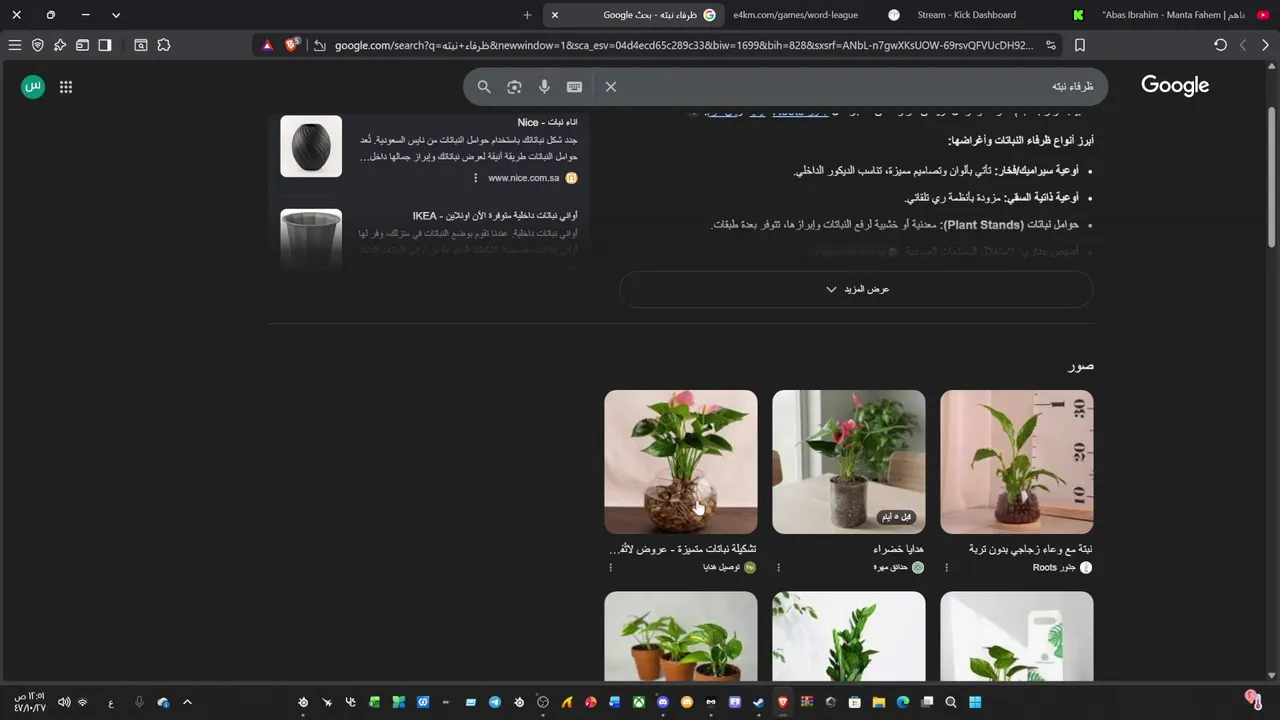This screenshot has width=1280, height=720.
Task: Open Brave Shields lion icon
Action: click(x=292, y=45)
